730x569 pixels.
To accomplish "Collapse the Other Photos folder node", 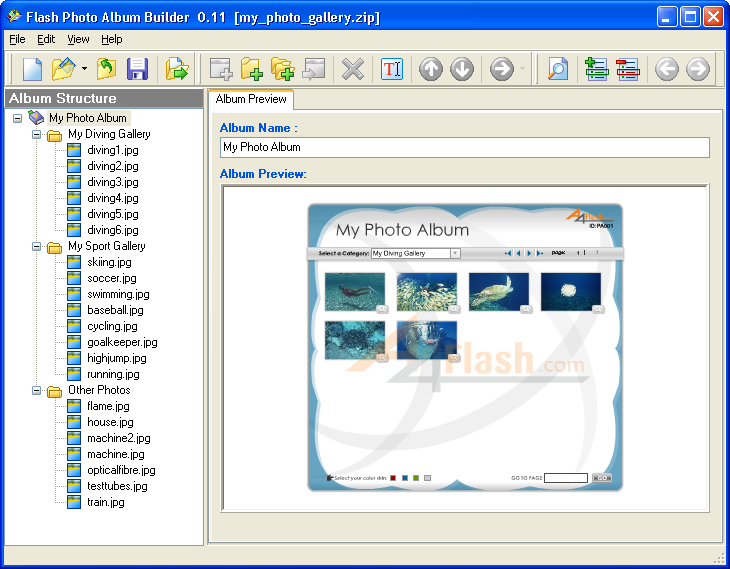I will coord(37,390).
